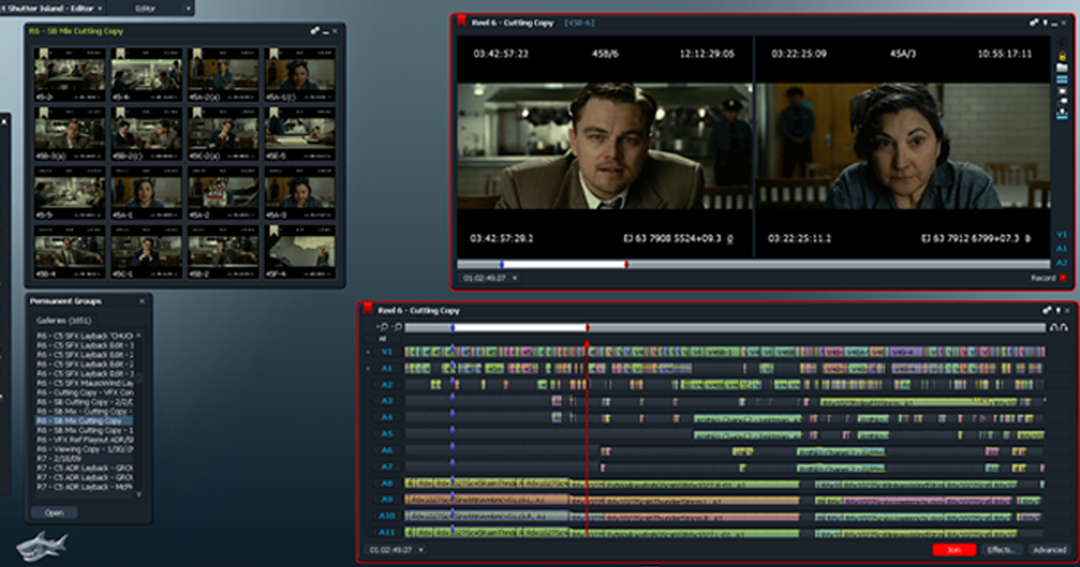The image size is (1080, 567).
Task: Close the Permanent Groups panel
Action: click(x=142, y=301)
